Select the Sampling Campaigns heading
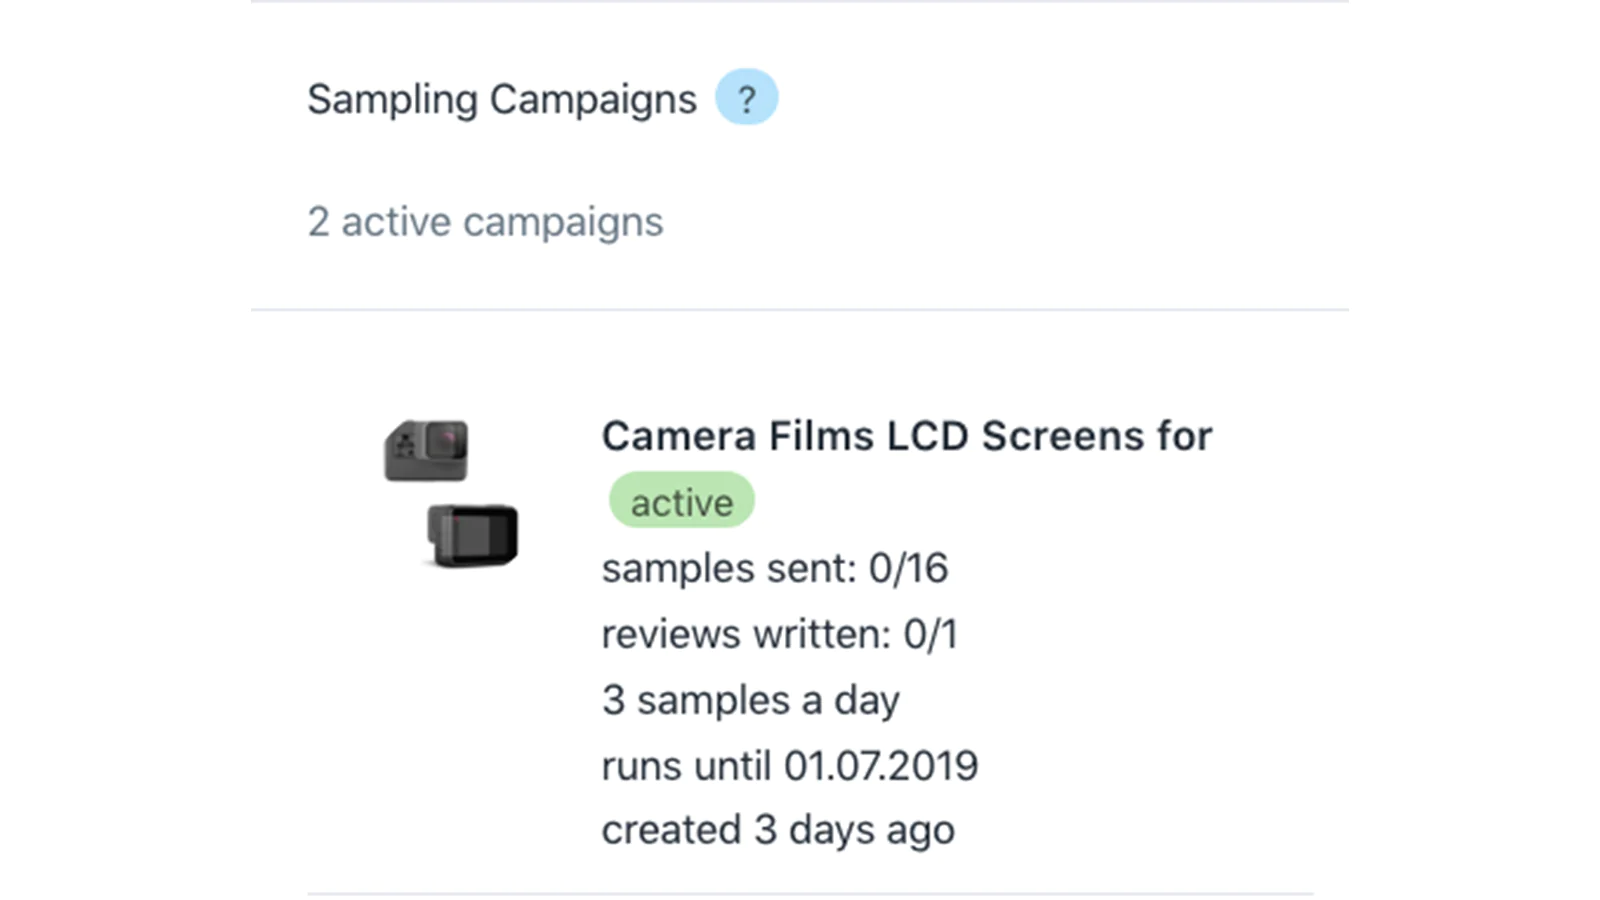The image size is (1600, 900). point(502,99)
